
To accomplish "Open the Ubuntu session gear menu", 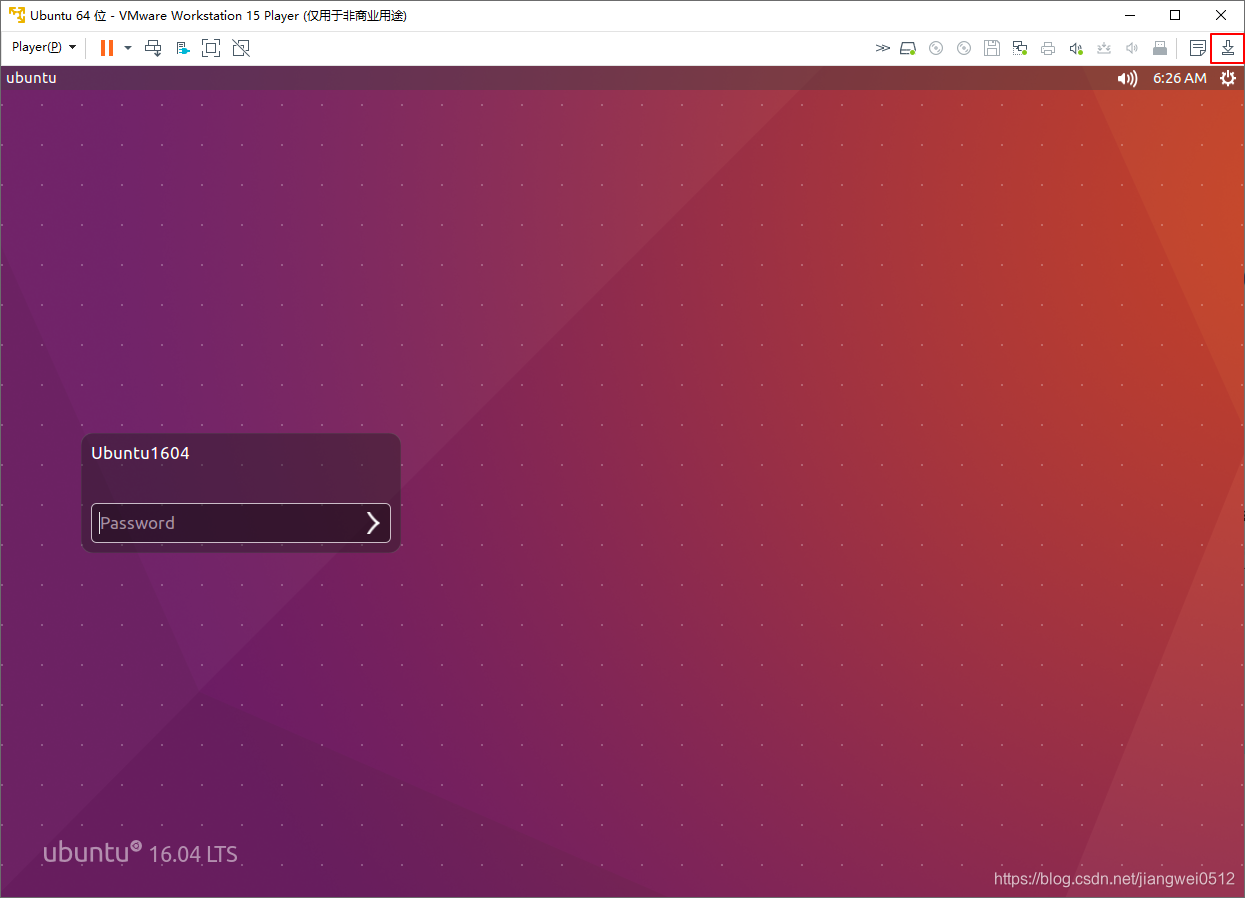I will [x=1228, y=78].
